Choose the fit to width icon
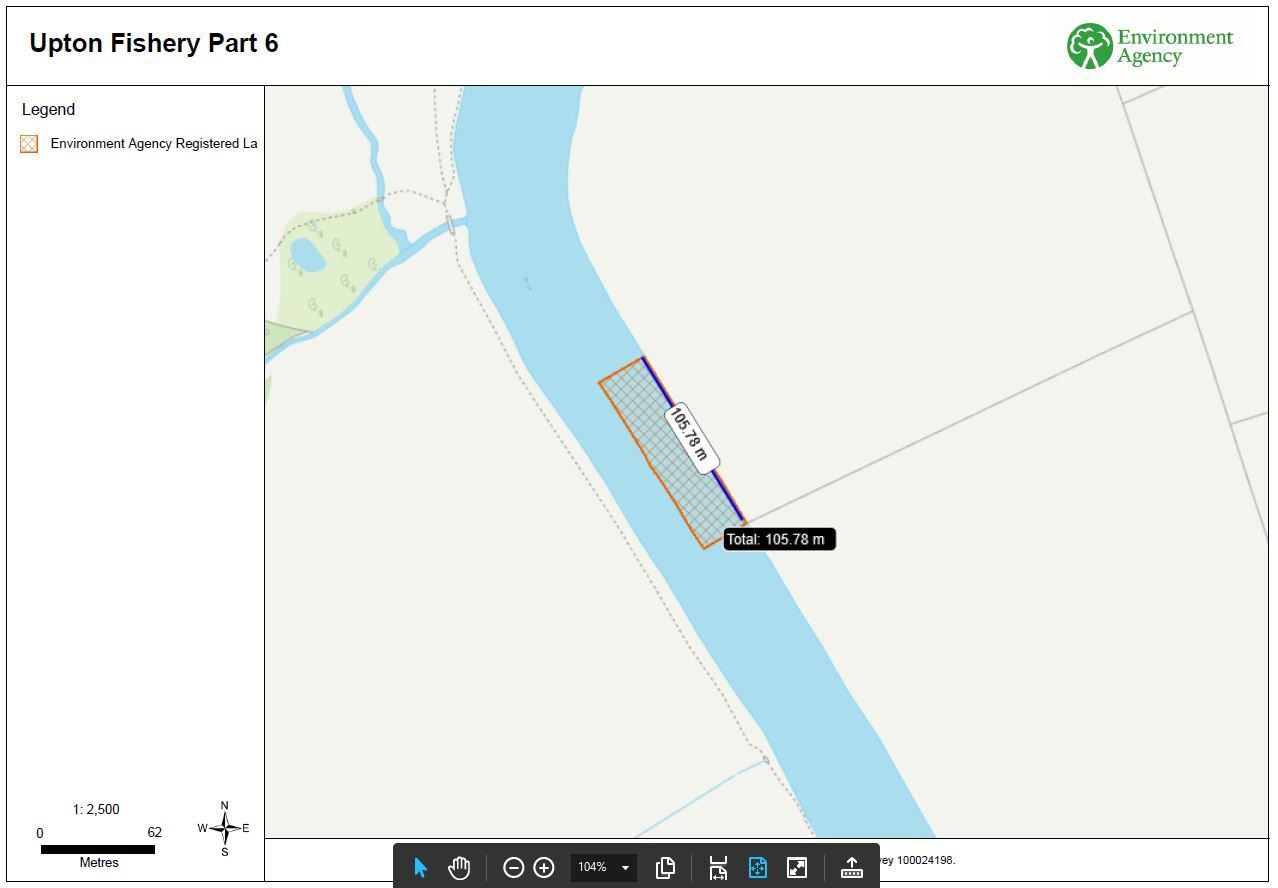This screenshot has height=888, width=1278. tap(718, 867)
